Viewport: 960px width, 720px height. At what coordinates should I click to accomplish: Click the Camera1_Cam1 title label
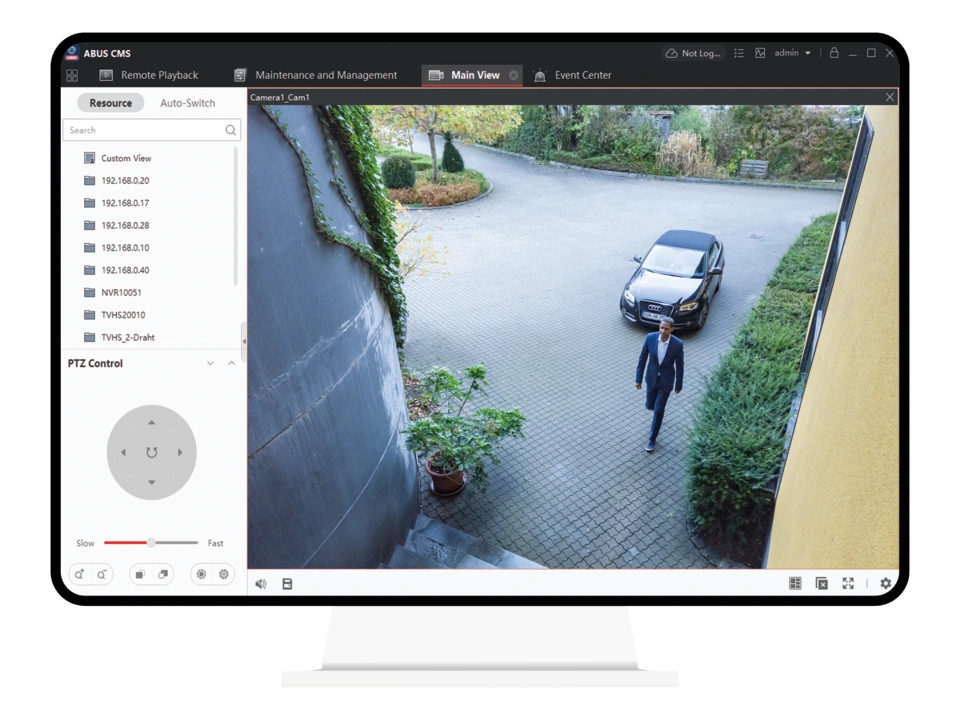[x=280, y=97]
